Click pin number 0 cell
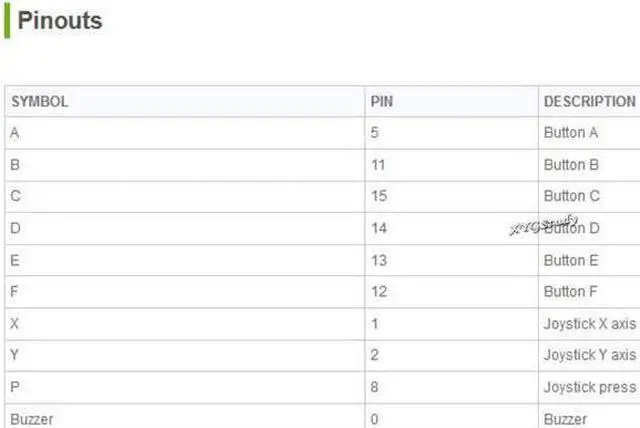Image resolution: width=640 pixels, height=428 pixels. point(452,417)
